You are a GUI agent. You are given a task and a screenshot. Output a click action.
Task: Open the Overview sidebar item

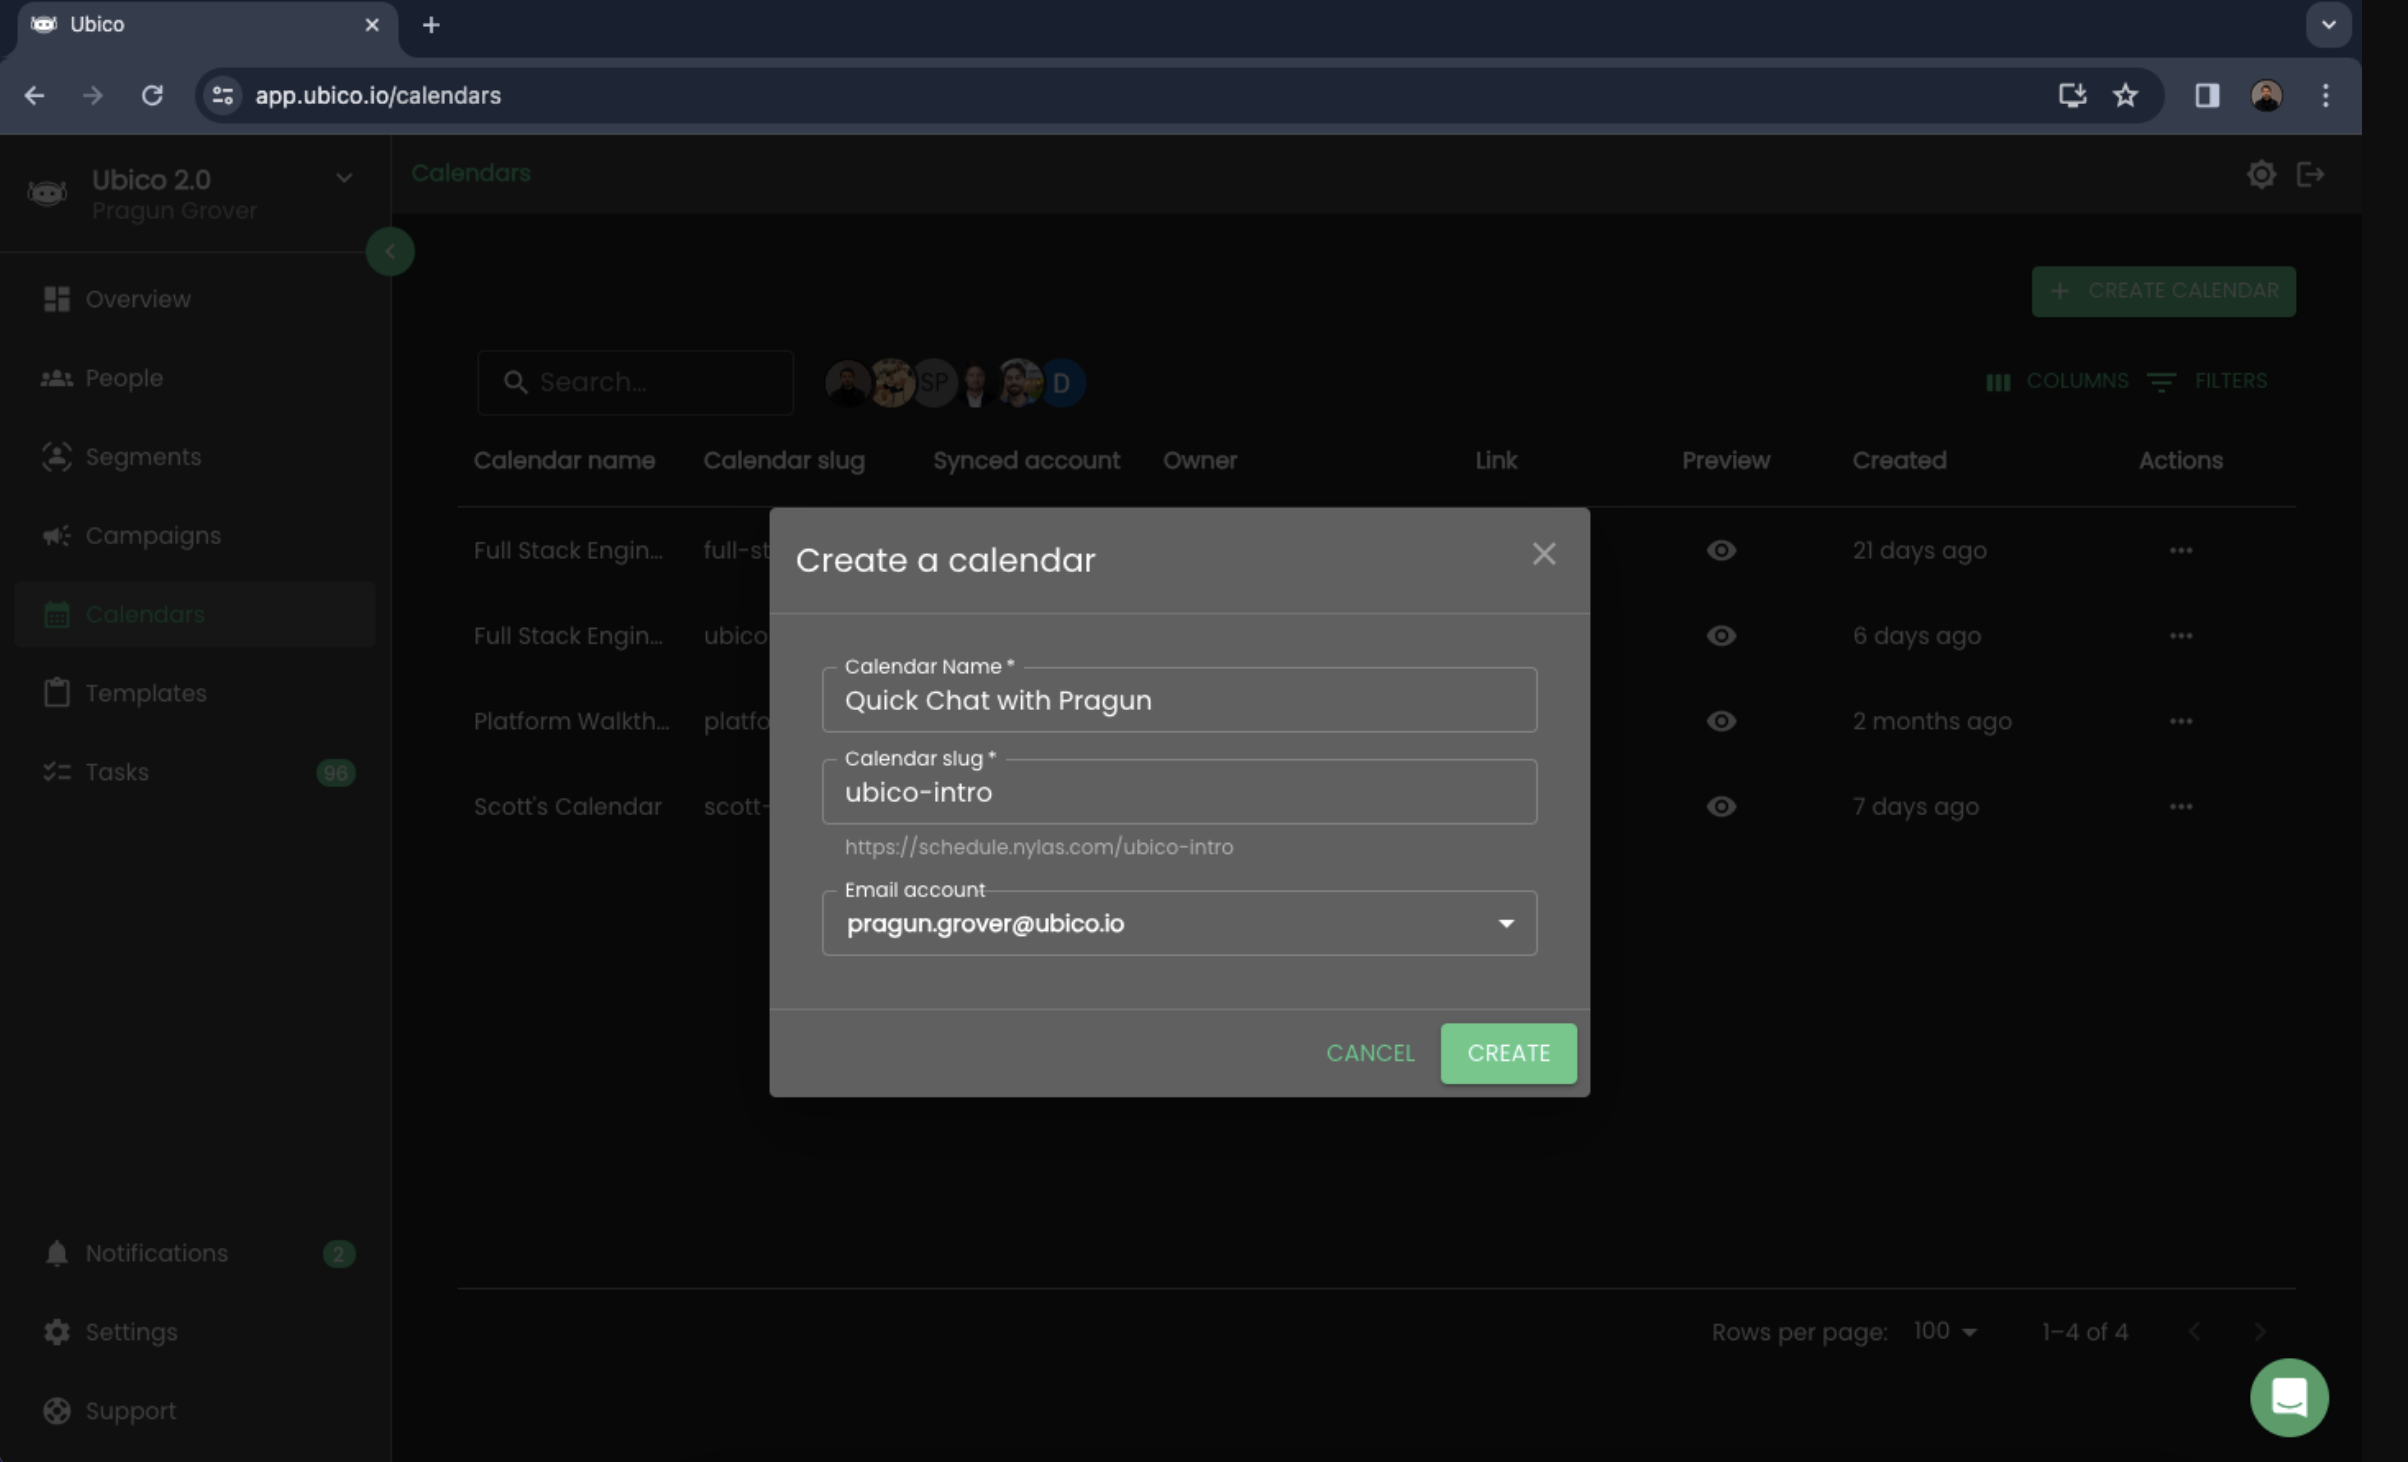[195, 299]
